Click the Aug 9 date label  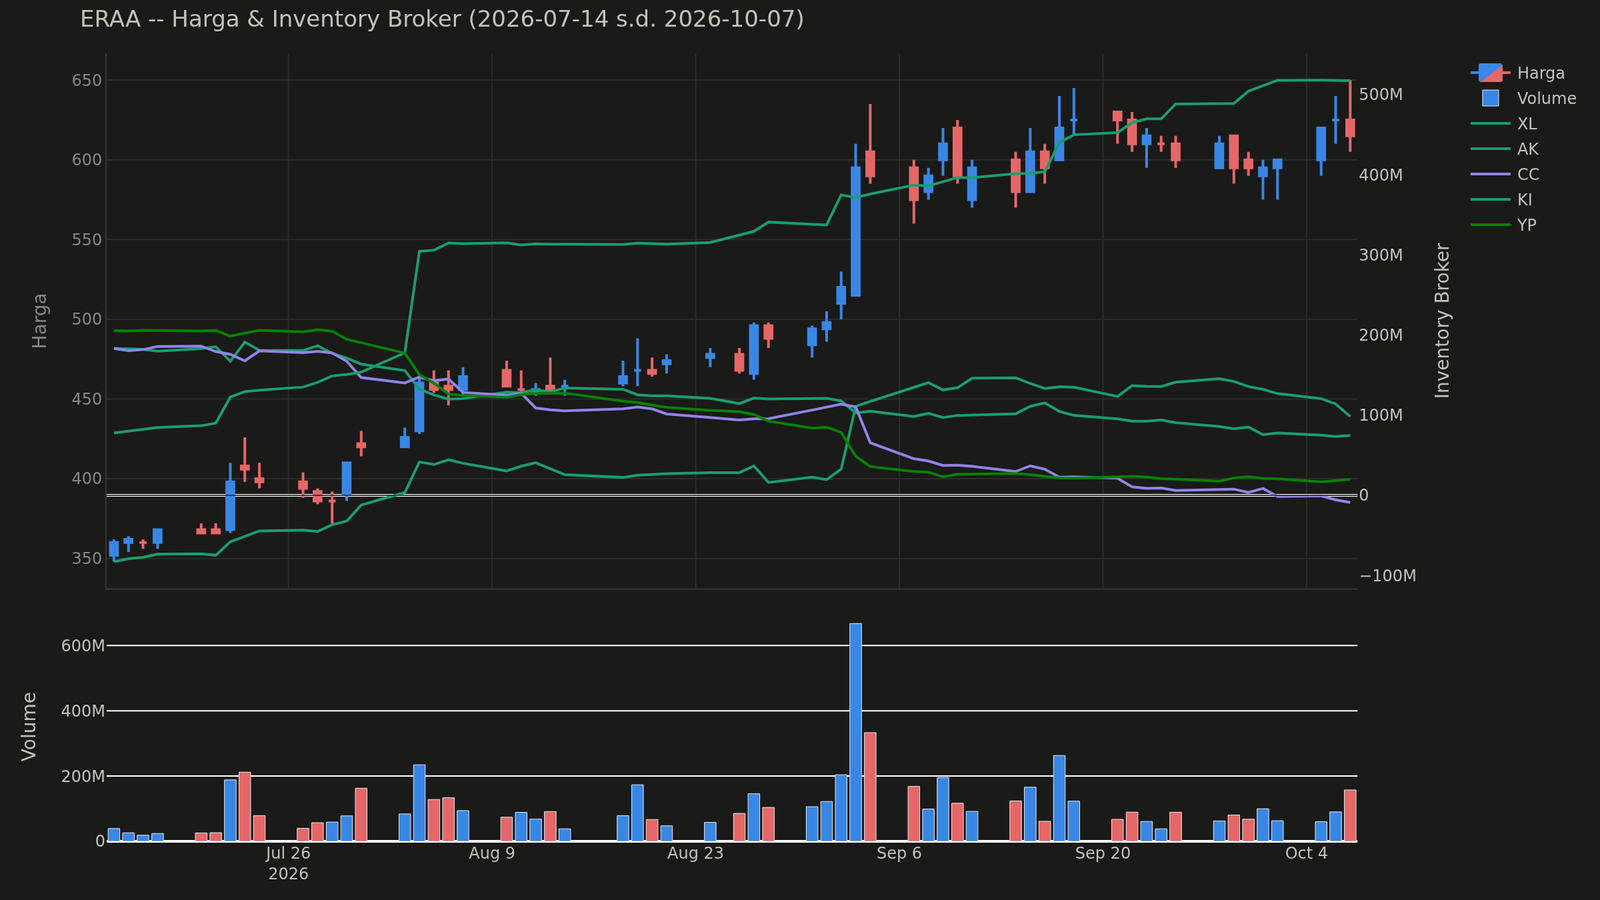[x=492, y=853]
